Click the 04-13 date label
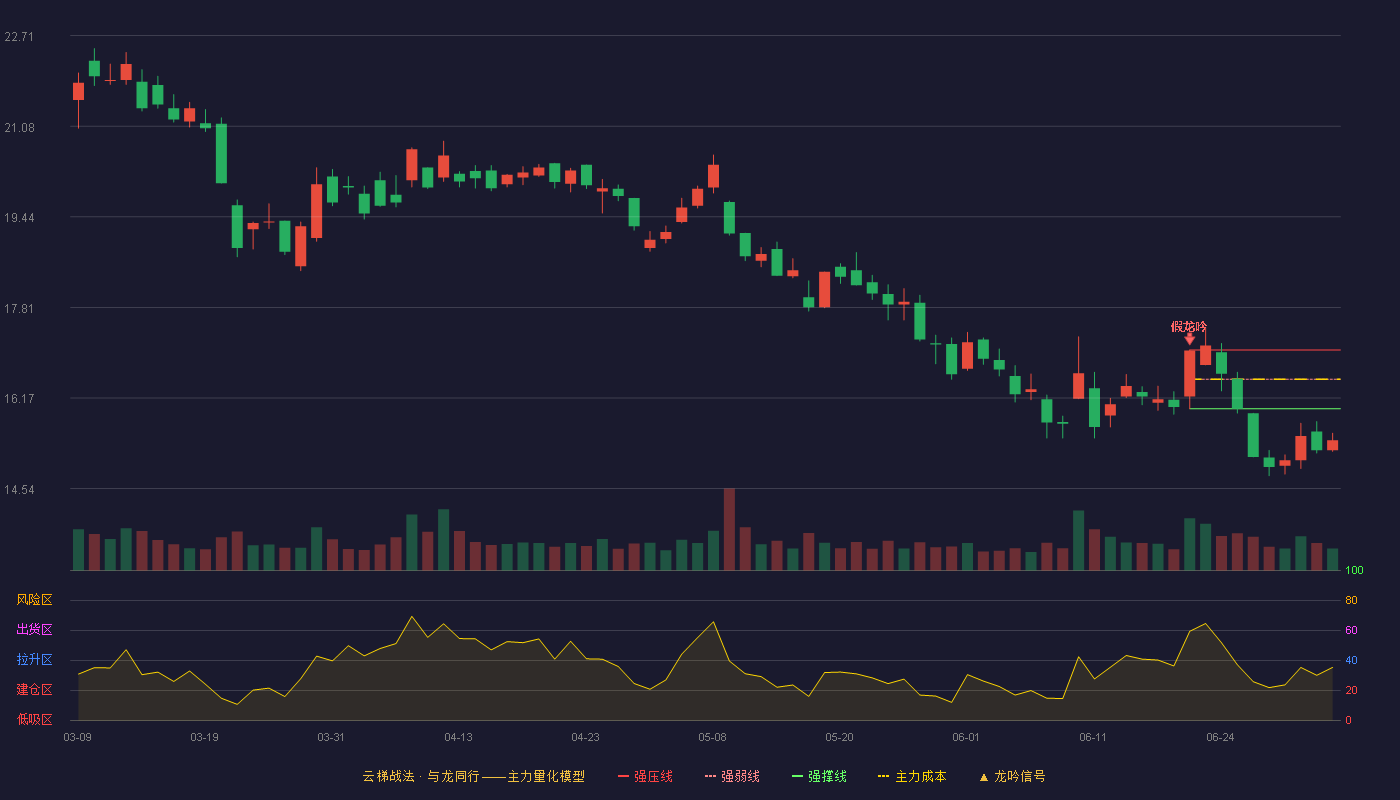The width and height of the screenshot is (1400, 800). pyautogui.click(x=458, y=737)
